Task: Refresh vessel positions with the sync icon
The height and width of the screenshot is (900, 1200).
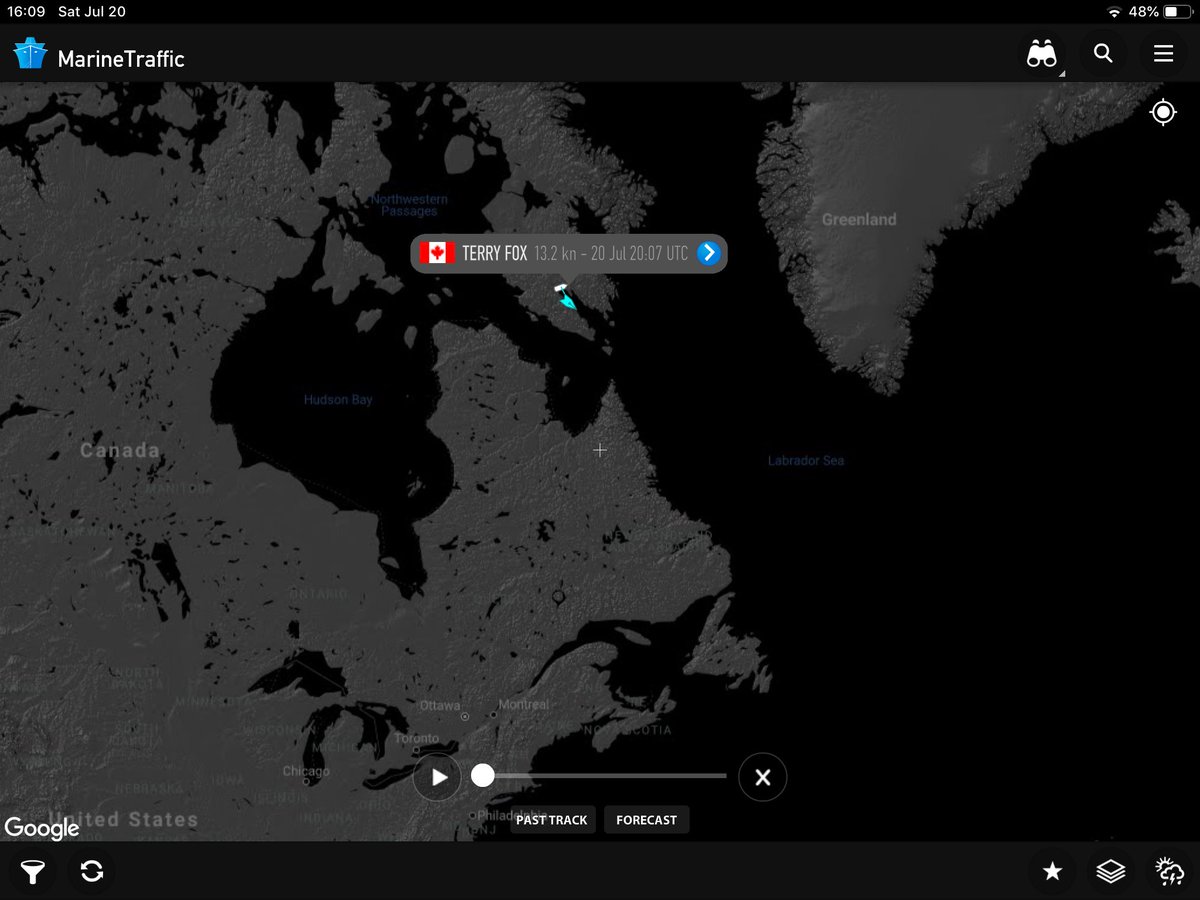Action: (x=91, y=871)
